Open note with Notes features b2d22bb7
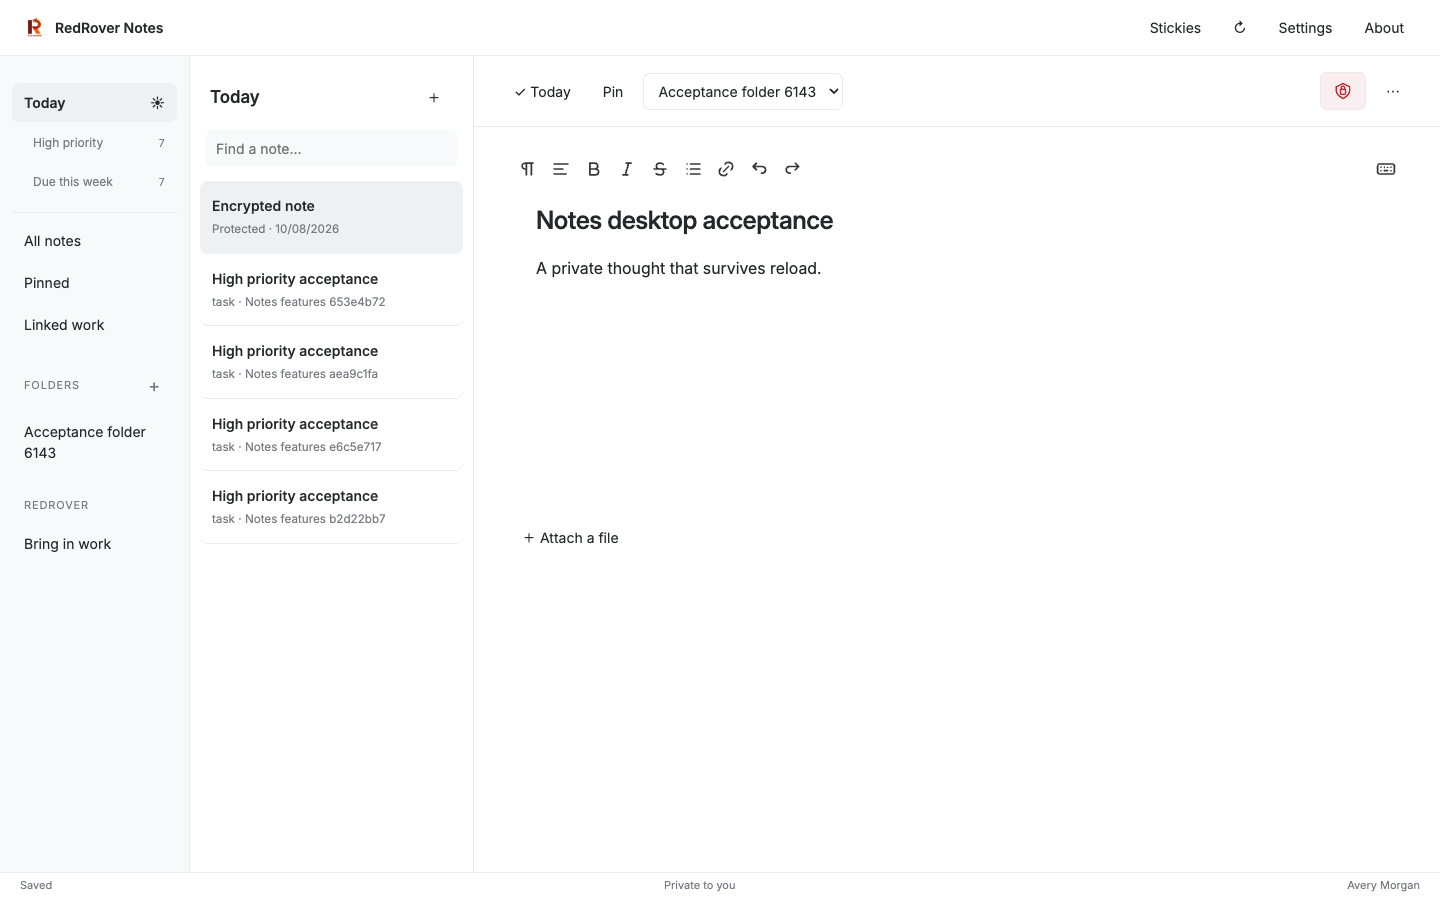The height and width of the screenshot is (900, 1440). [x=331, y=507]
